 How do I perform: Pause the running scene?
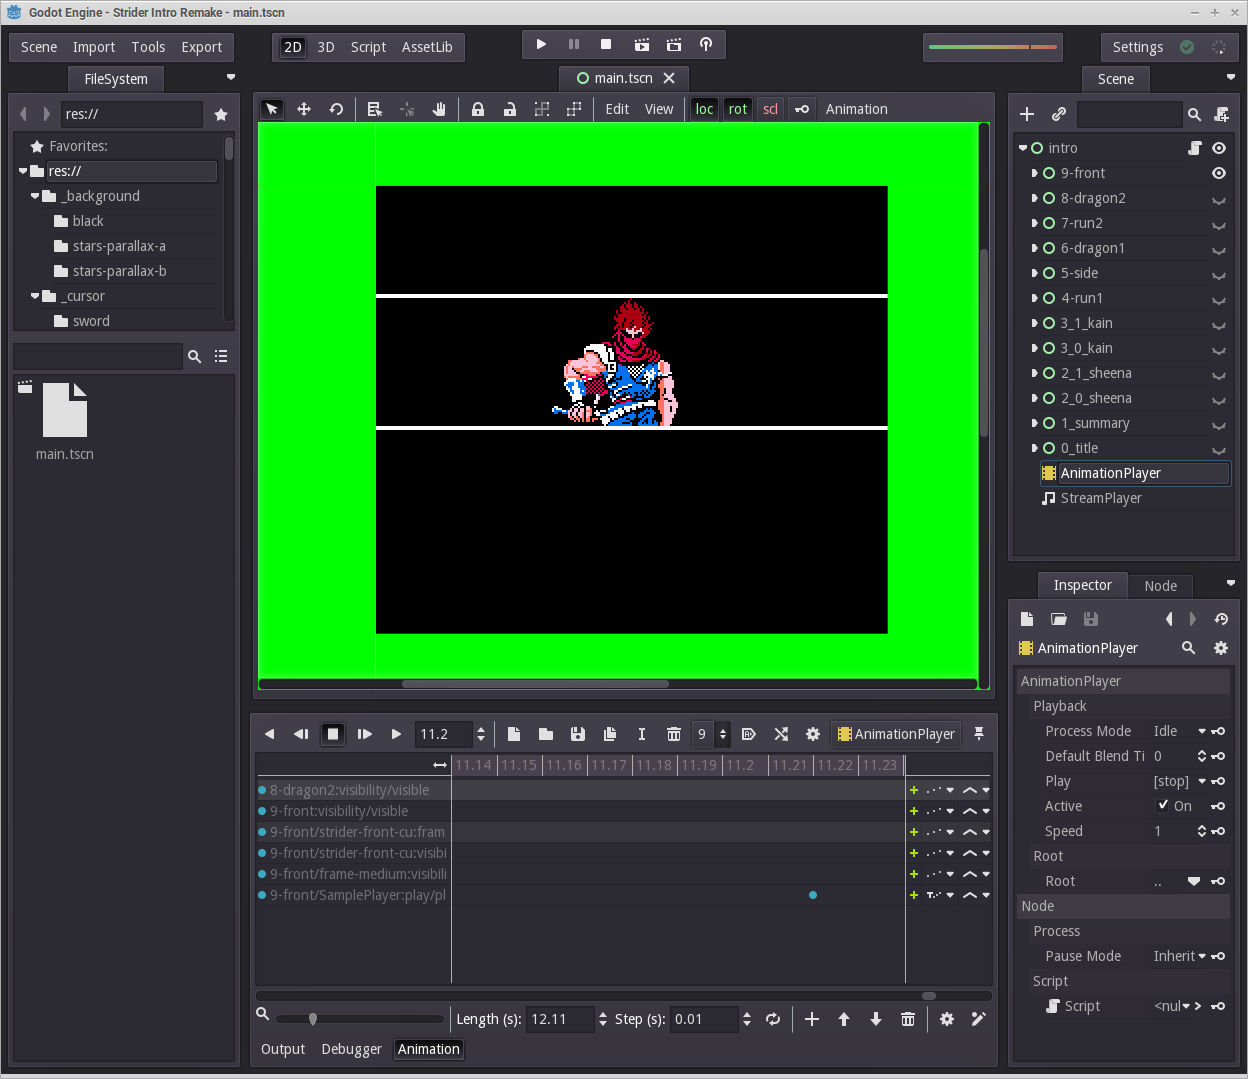coord(574,44)
